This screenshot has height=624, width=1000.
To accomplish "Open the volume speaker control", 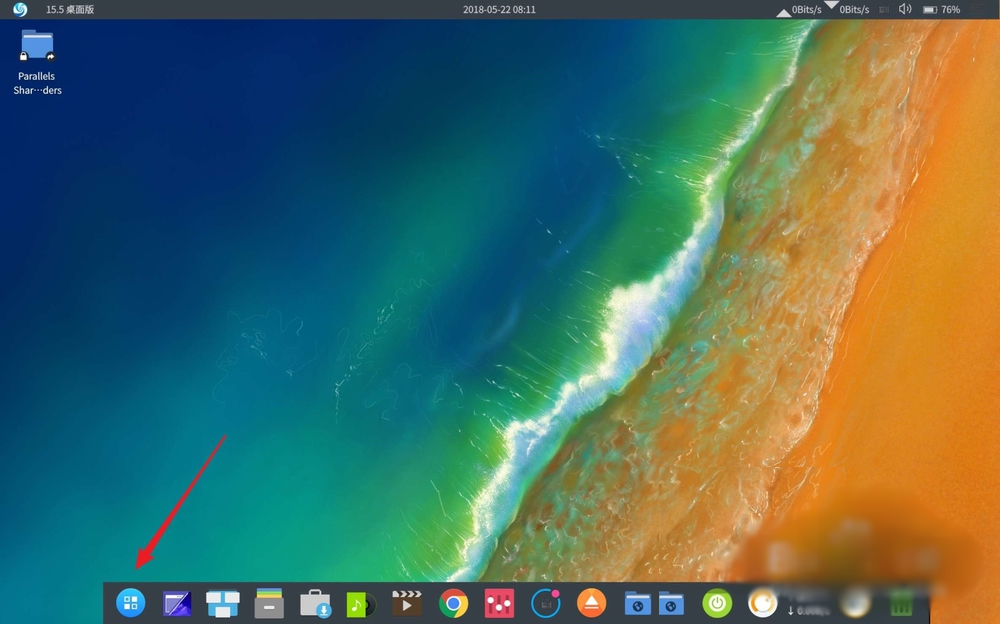I will coord(905,10).
